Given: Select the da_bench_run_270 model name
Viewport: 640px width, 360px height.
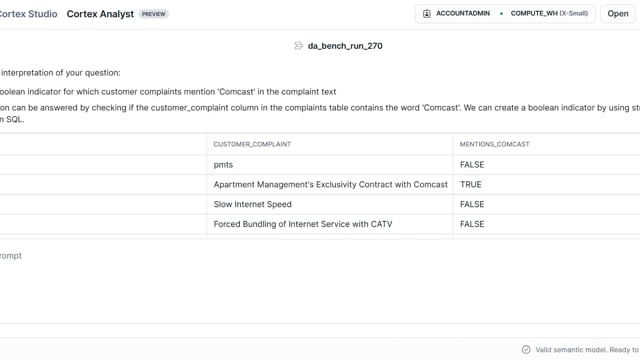Looking at the screenshot, I should point(345,46).
